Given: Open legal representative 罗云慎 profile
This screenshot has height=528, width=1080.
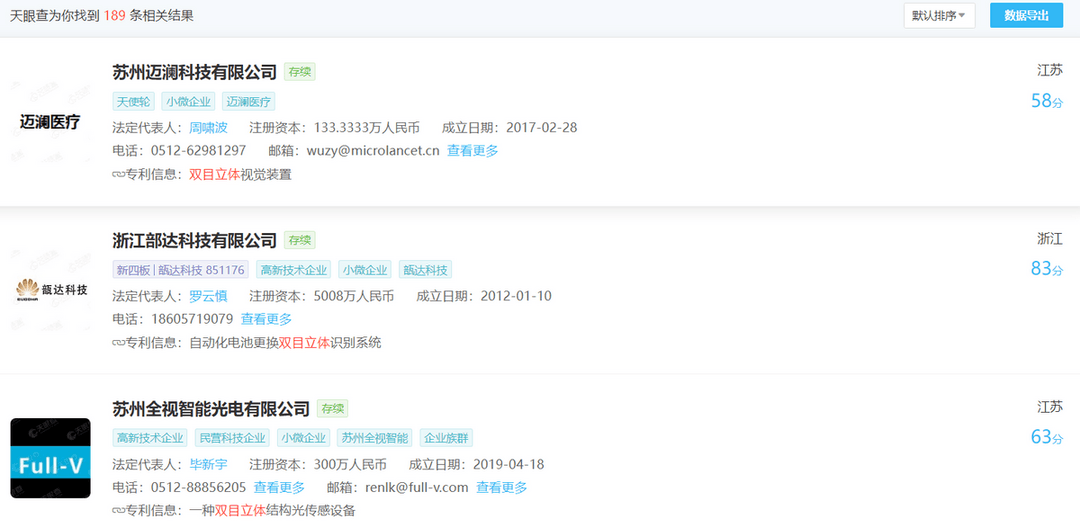Looking at the screenshot, I should (208, 296).
